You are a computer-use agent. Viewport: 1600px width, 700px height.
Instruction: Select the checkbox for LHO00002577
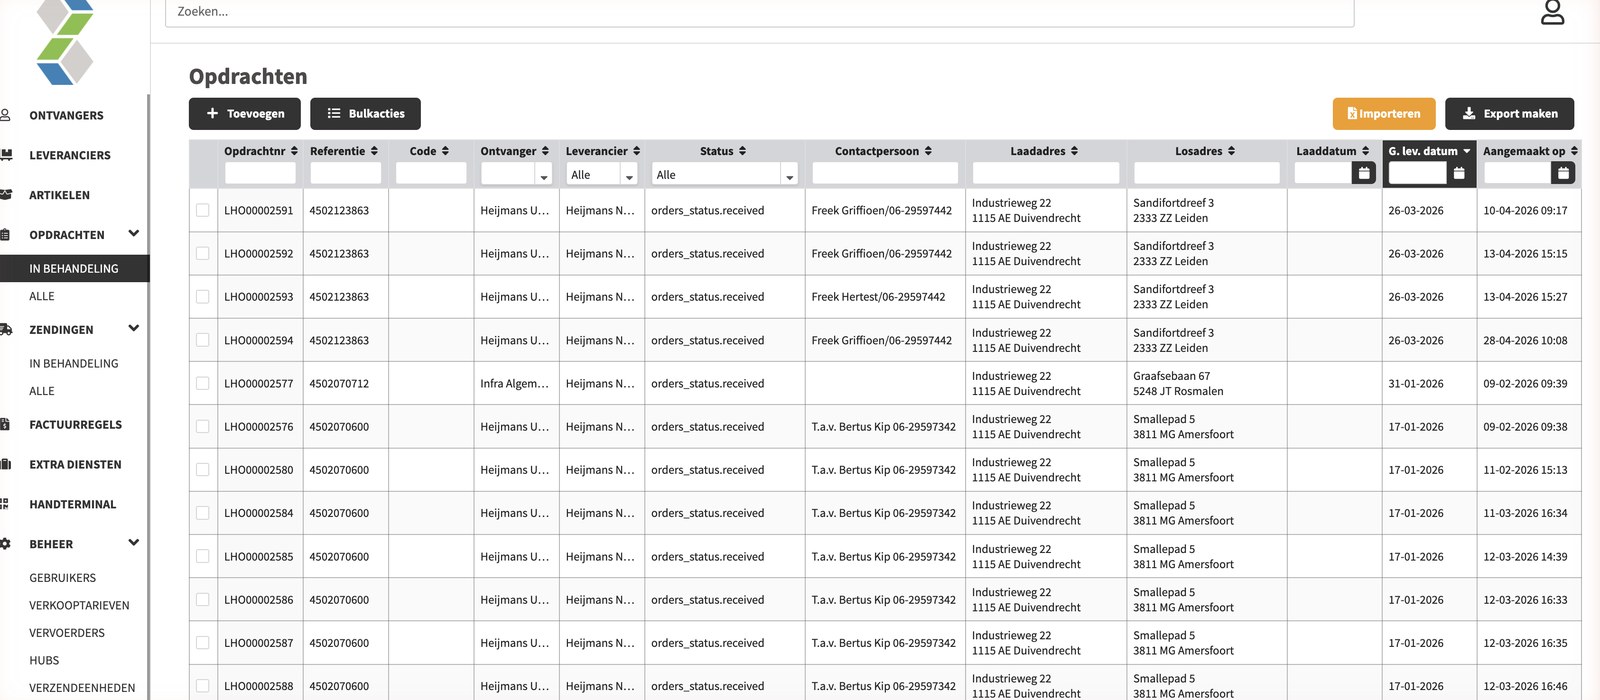pos(203,383)
